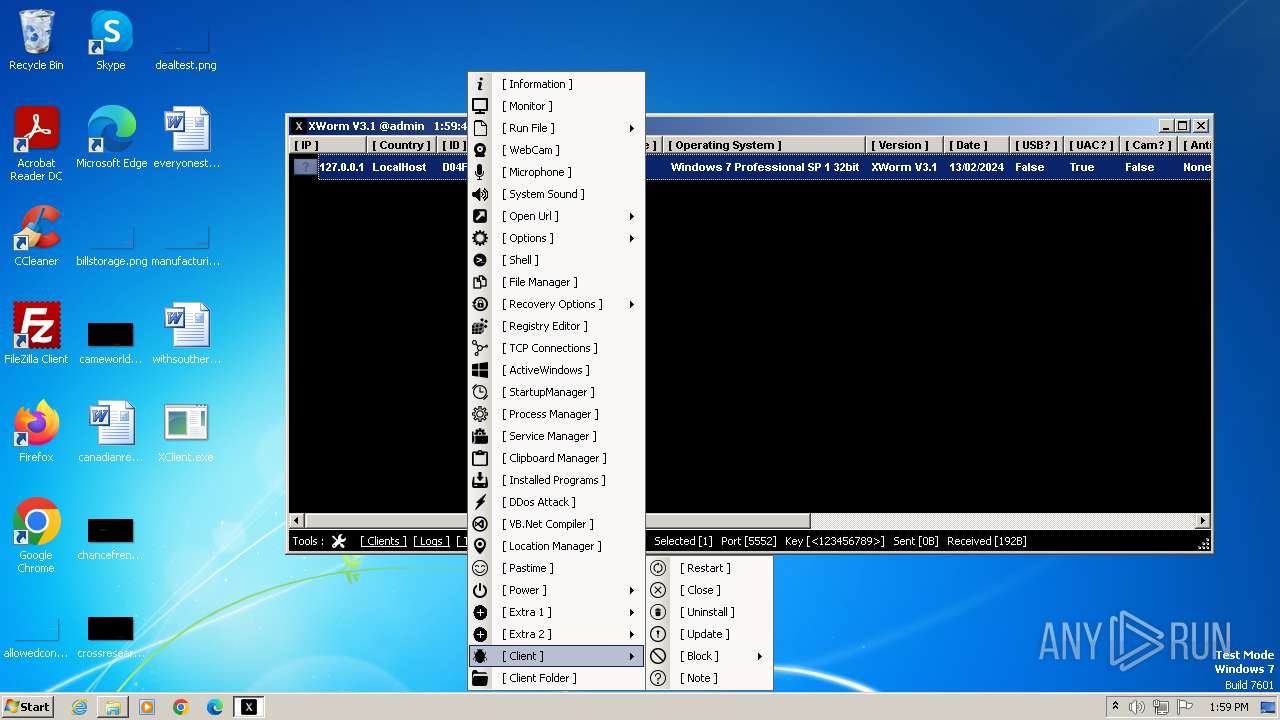Image resolution: width=1280 pixels, height=720 pixels.
Task: Expand the Run File submenu arrow
Action: [632, 128]
